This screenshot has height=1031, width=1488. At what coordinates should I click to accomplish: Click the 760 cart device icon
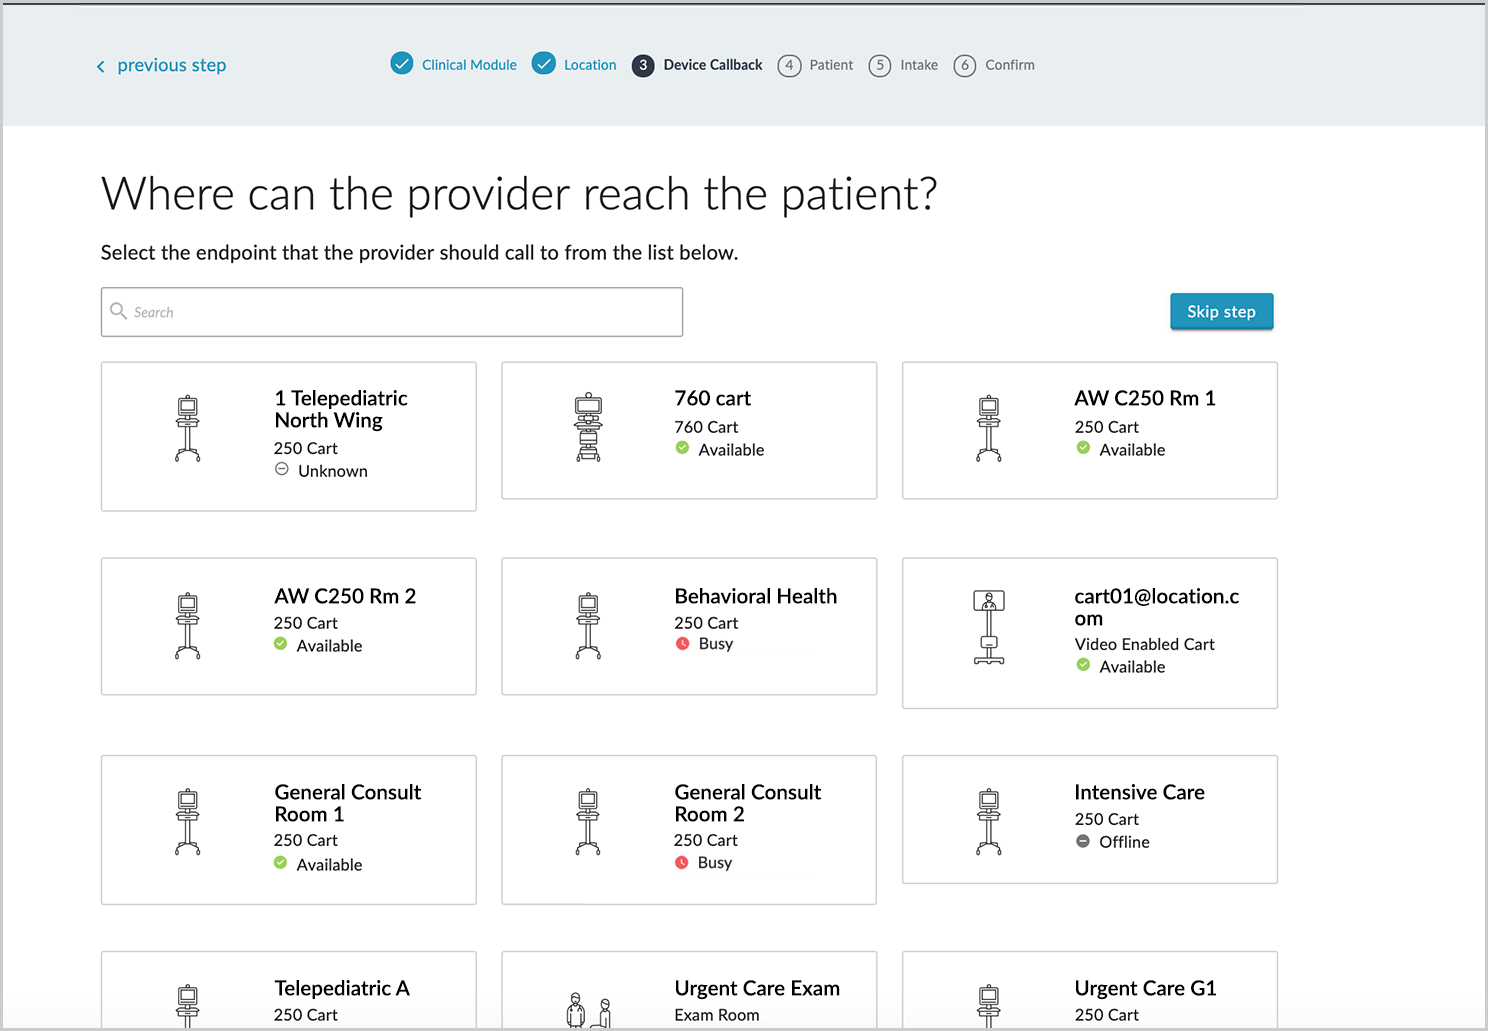[x=588, y=428]
